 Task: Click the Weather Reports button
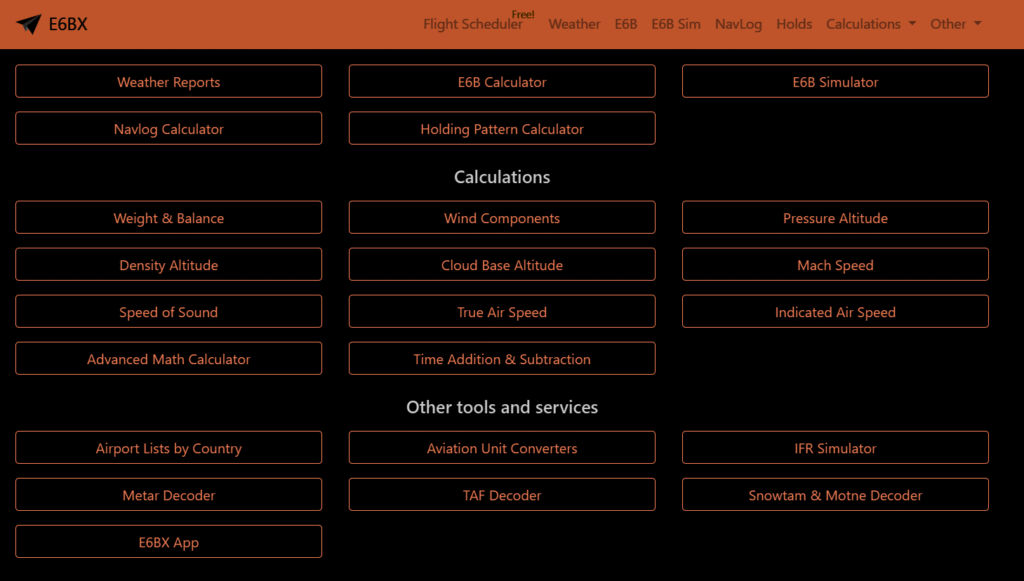168,82
